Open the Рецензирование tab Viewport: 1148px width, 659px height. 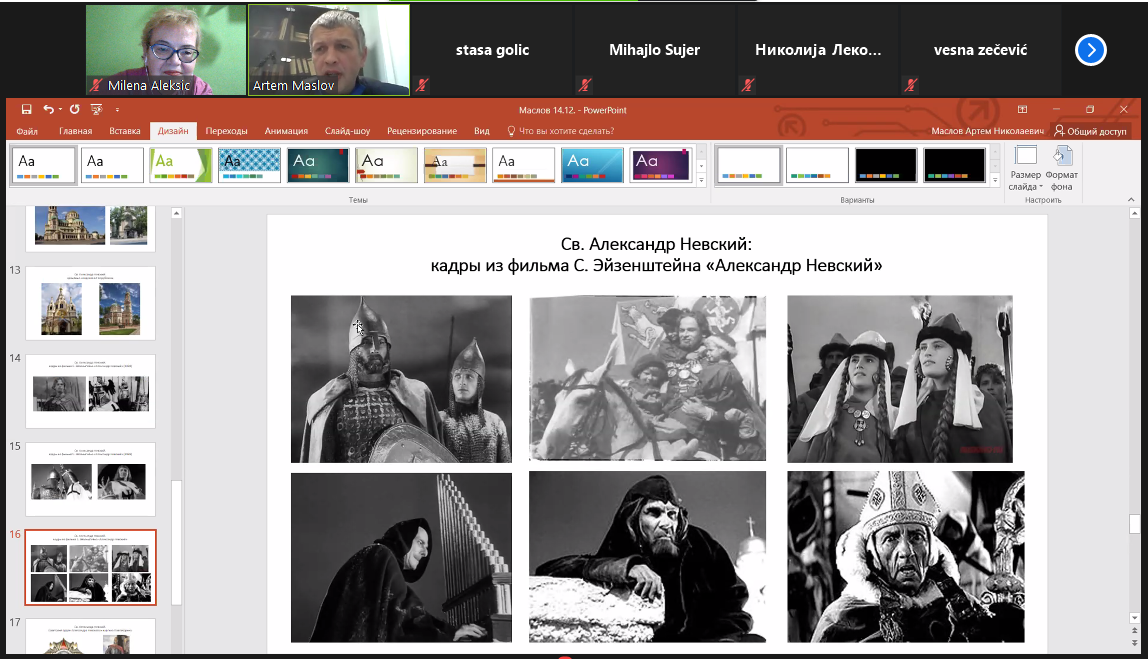click(x=422, y=131)
